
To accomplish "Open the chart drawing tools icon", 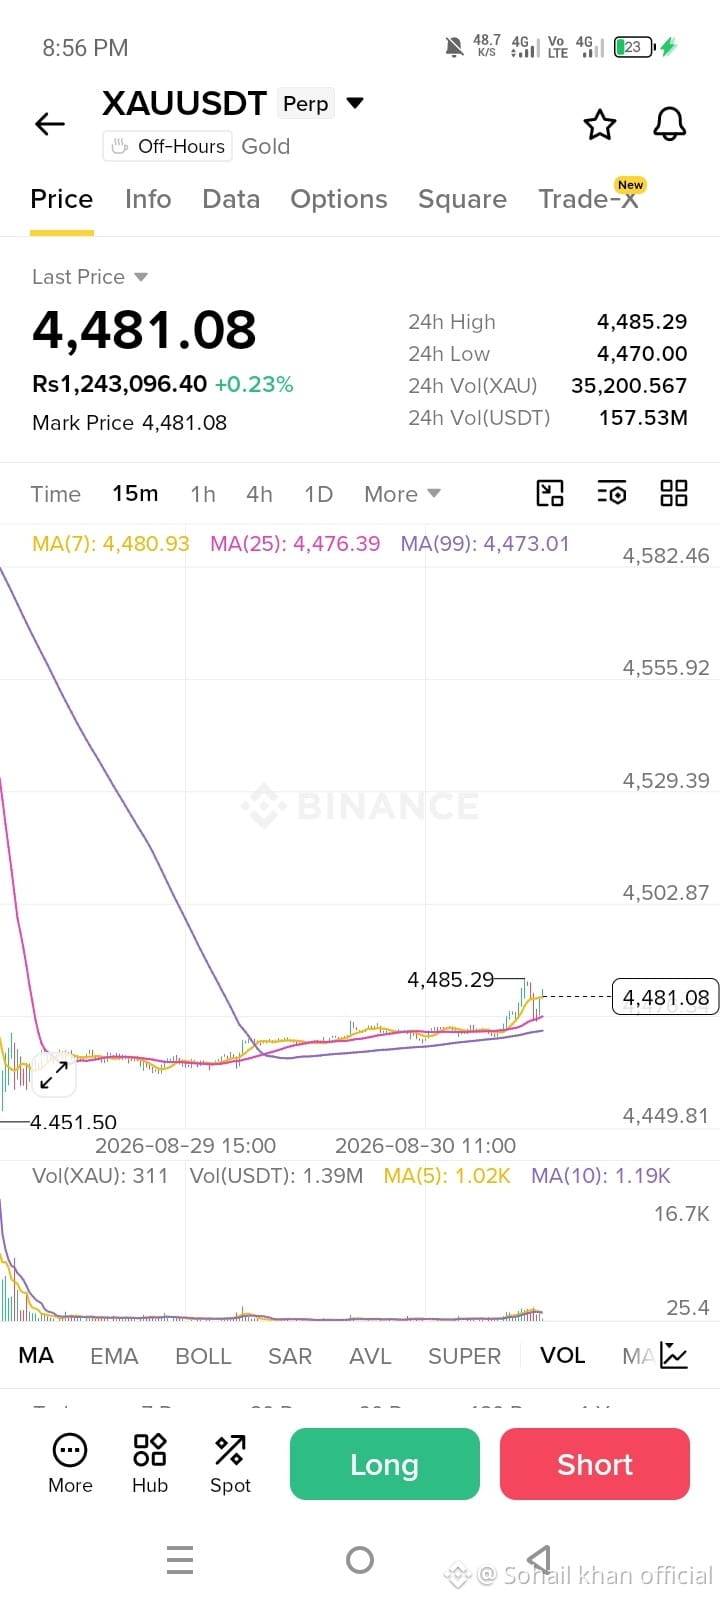I will click(550, 493).
